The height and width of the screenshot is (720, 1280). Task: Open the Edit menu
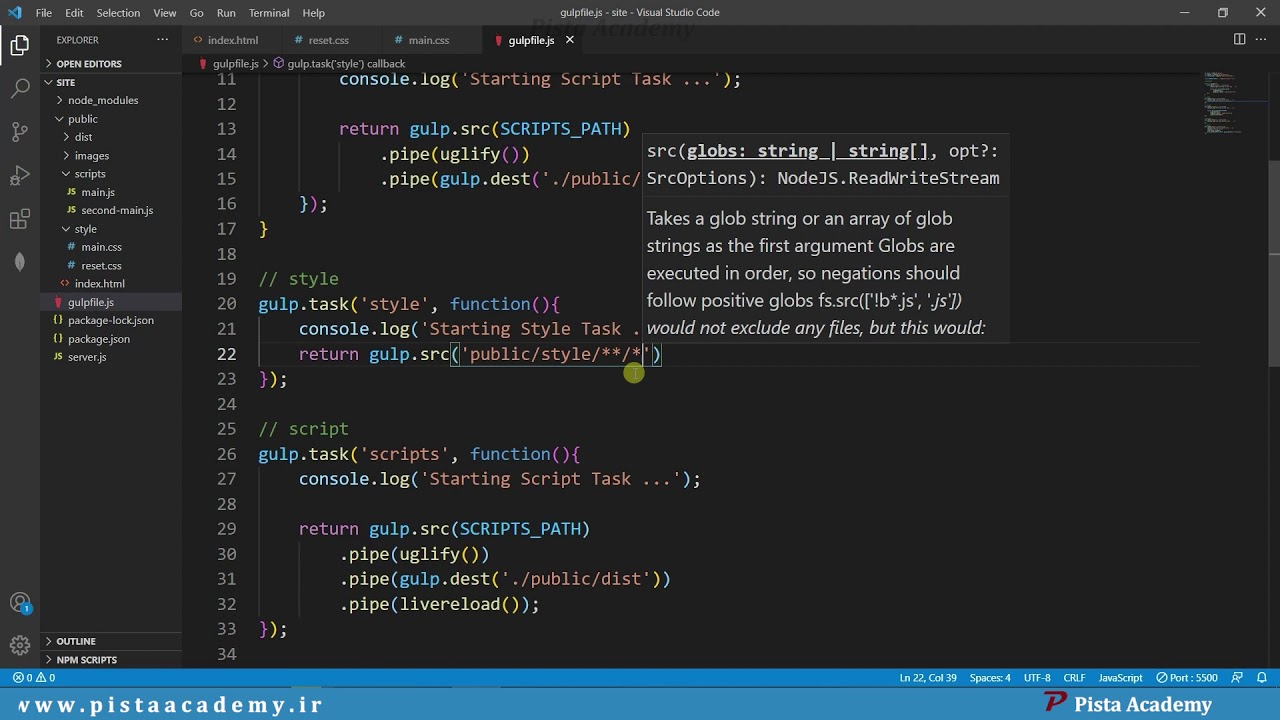tap(75, 13)
